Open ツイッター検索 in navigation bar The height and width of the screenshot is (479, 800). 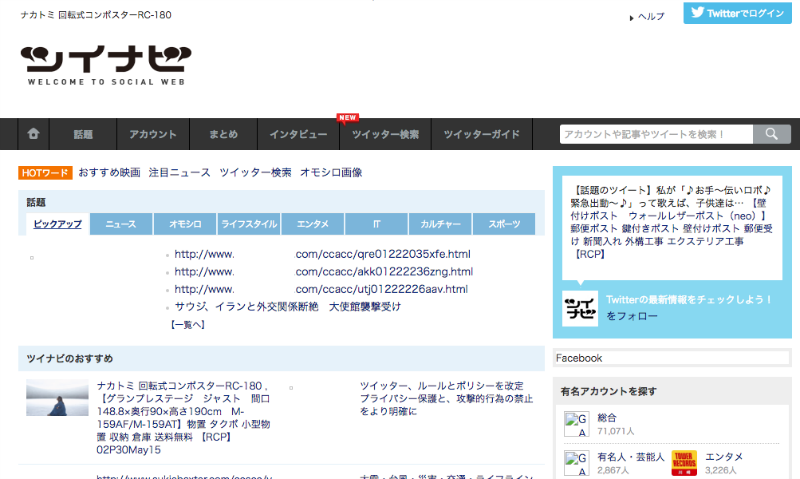(385, 134)
